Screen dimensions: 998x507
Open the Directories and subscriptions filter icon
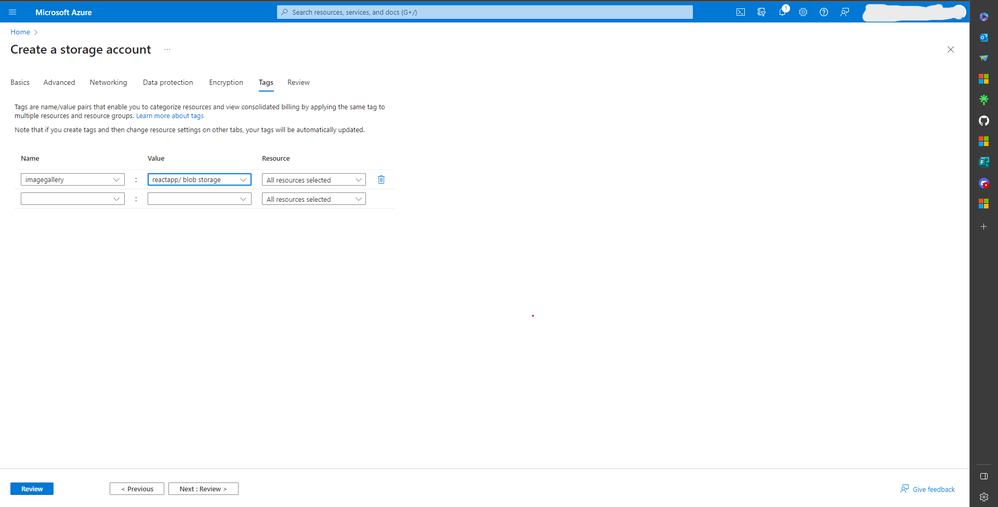761,12
